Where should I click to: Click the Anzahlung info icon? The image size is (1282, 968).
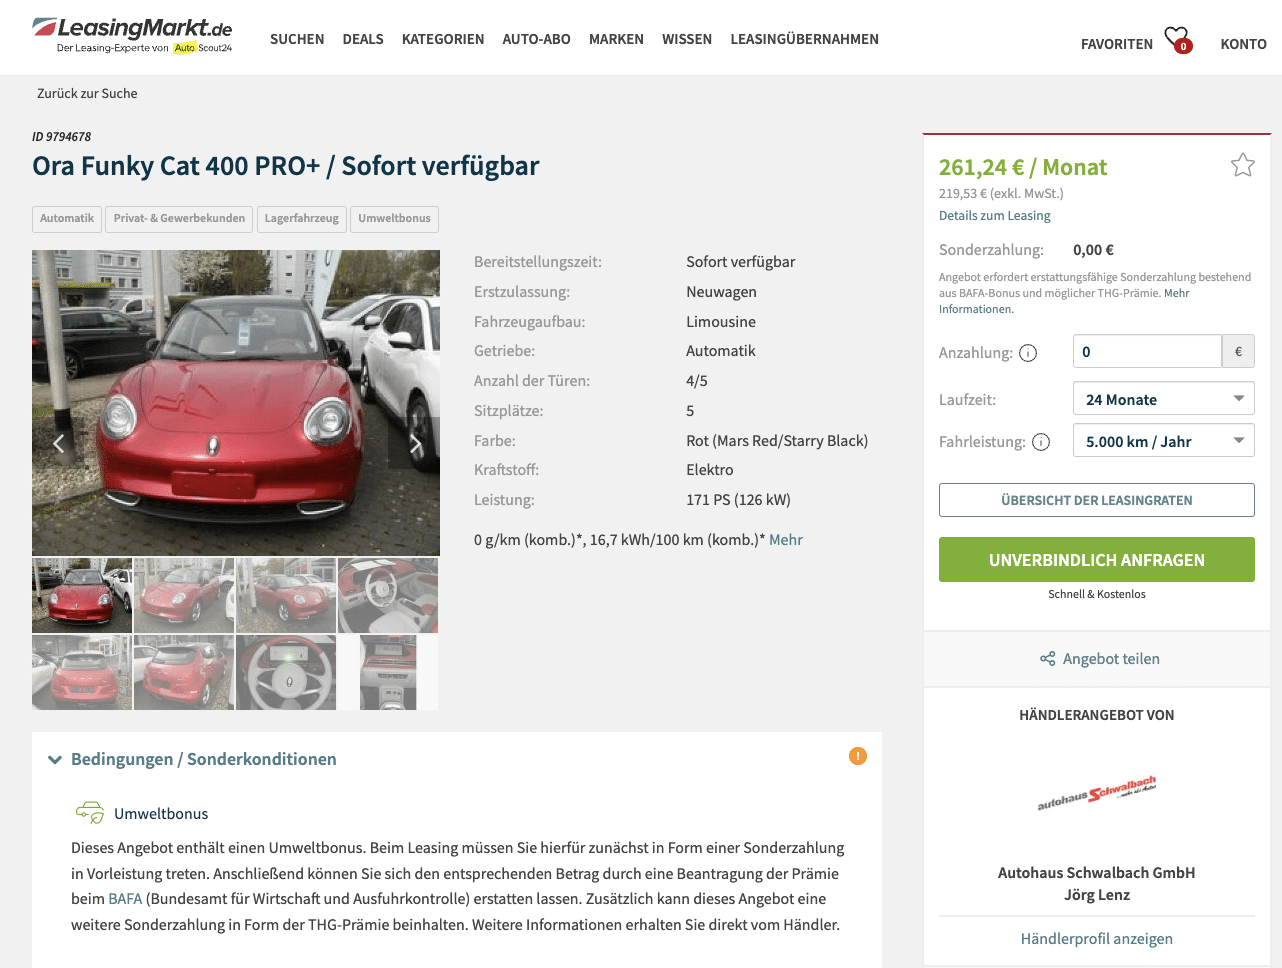1028,353
